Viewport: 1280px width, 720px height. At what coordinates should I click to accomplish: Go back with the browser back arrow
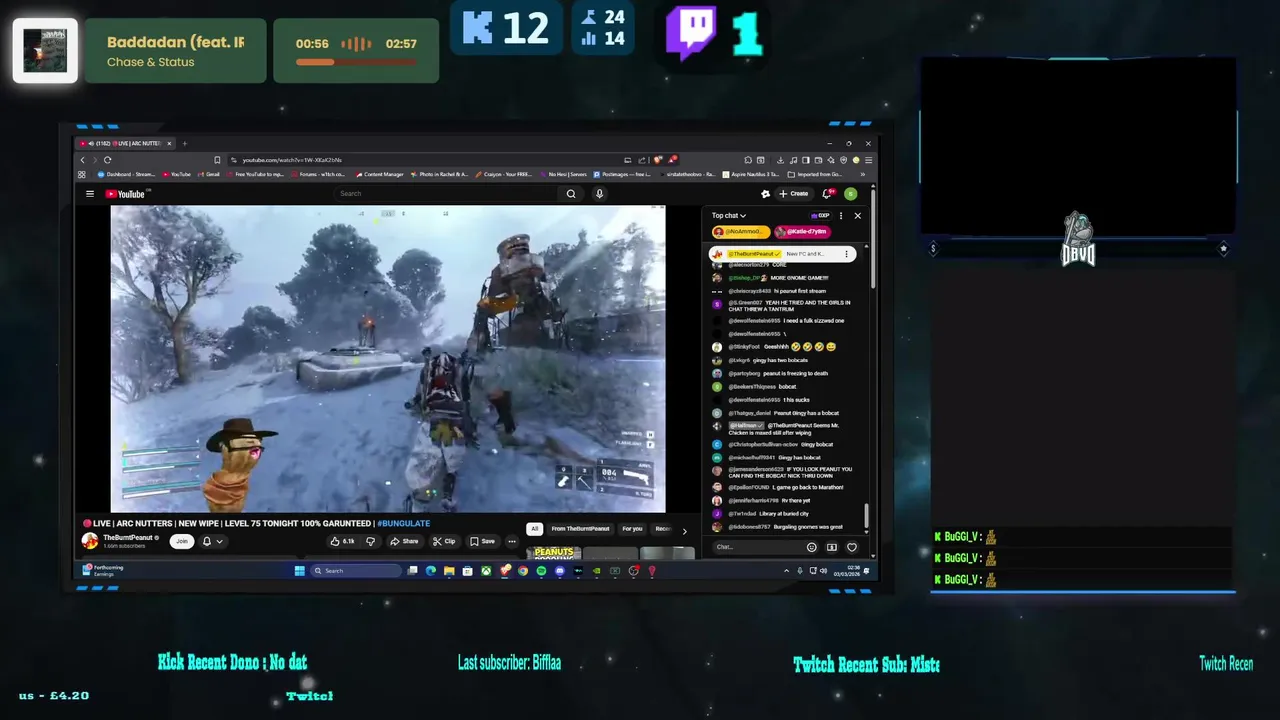83,160
